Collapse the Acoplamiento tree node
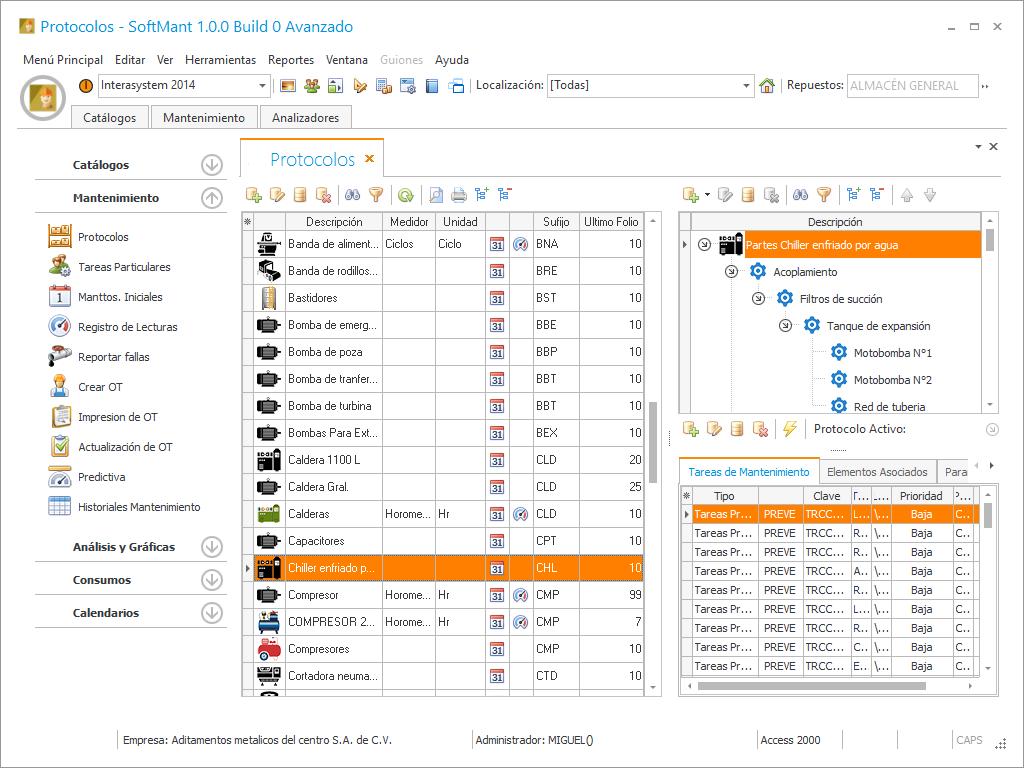 pyautogui.click(x=731, y=272)
